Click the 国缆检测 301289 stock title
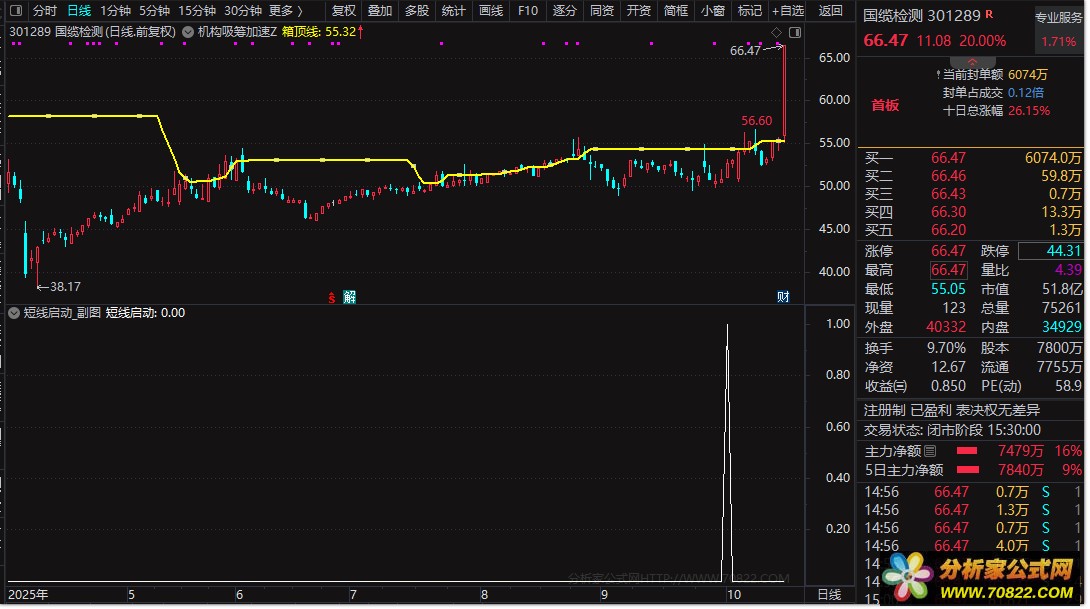1090x609 pixels. tap(922, 15)
